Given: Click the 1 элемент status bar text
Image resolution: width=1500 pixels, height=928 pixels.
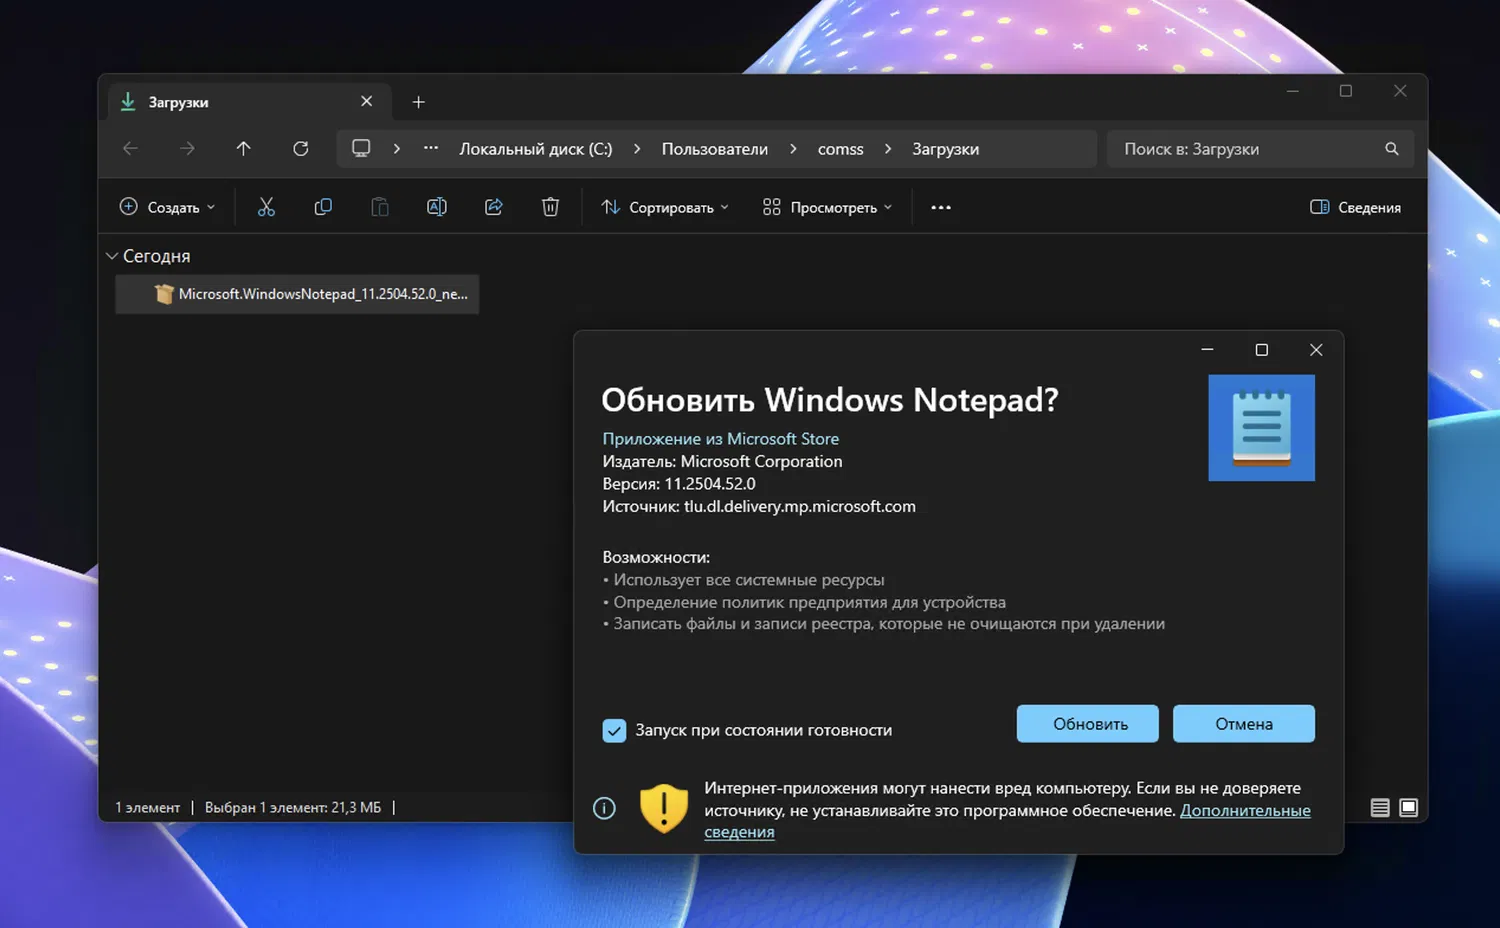Looking at the screenshot, I should 147,808.
